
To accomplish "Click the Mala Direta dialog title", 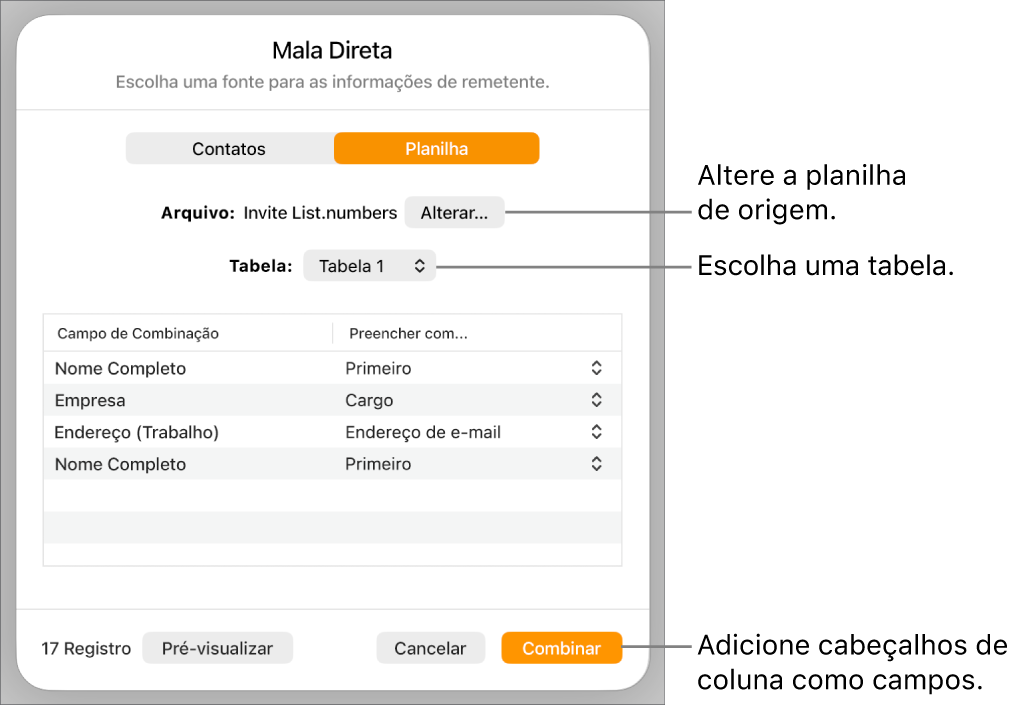I will 332,50.
